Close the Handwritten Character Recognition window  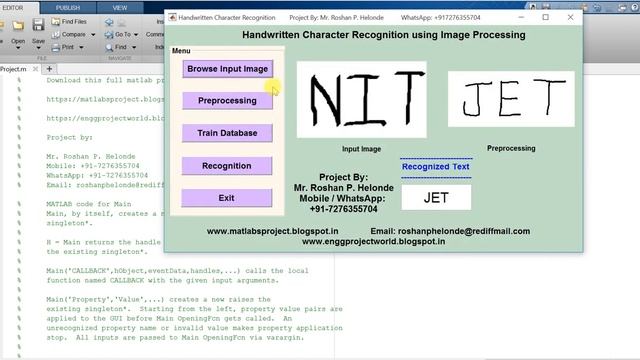[570, 17]
